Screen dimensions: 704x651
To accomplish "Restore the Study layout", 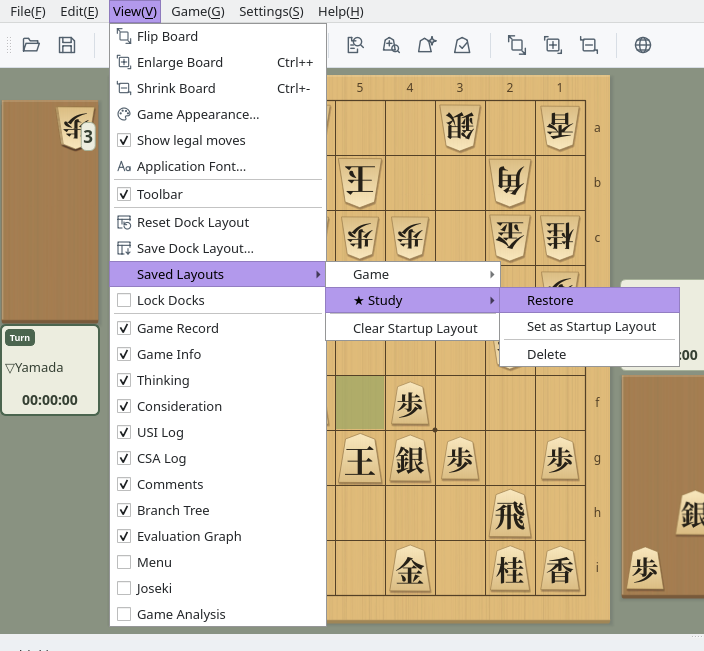I will click(x=590, y=300).
